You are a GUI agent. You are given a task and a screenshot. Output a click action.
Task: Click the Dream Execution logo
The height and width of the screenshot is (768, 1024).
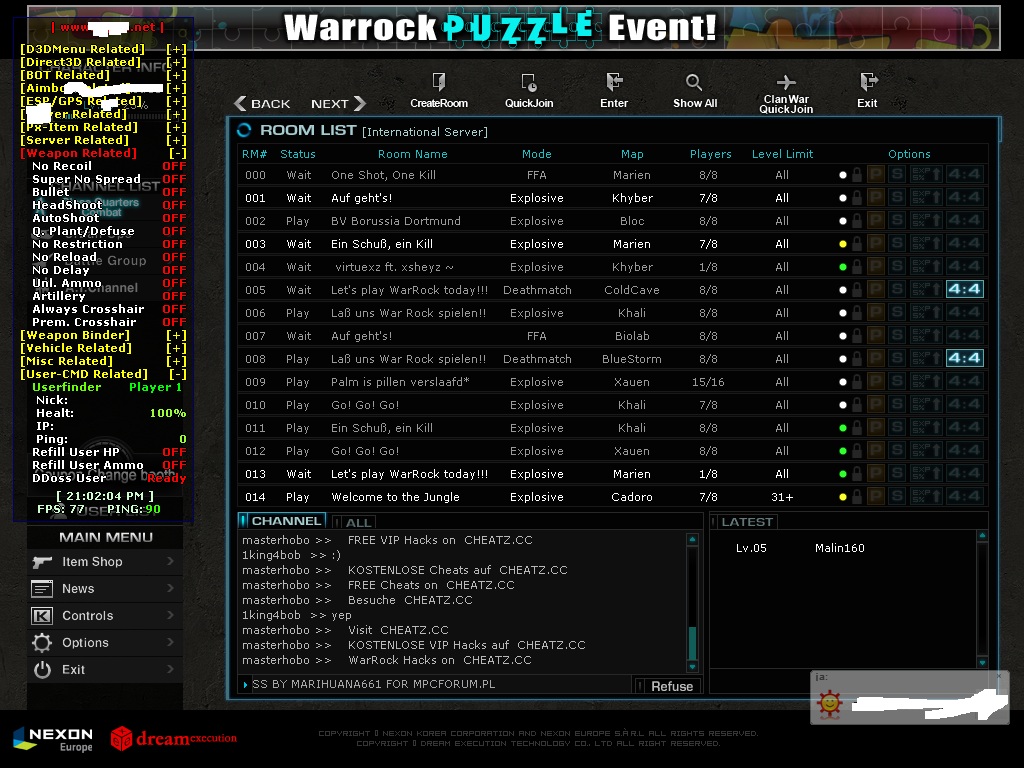pyautogui.click(x=174, y=739)
